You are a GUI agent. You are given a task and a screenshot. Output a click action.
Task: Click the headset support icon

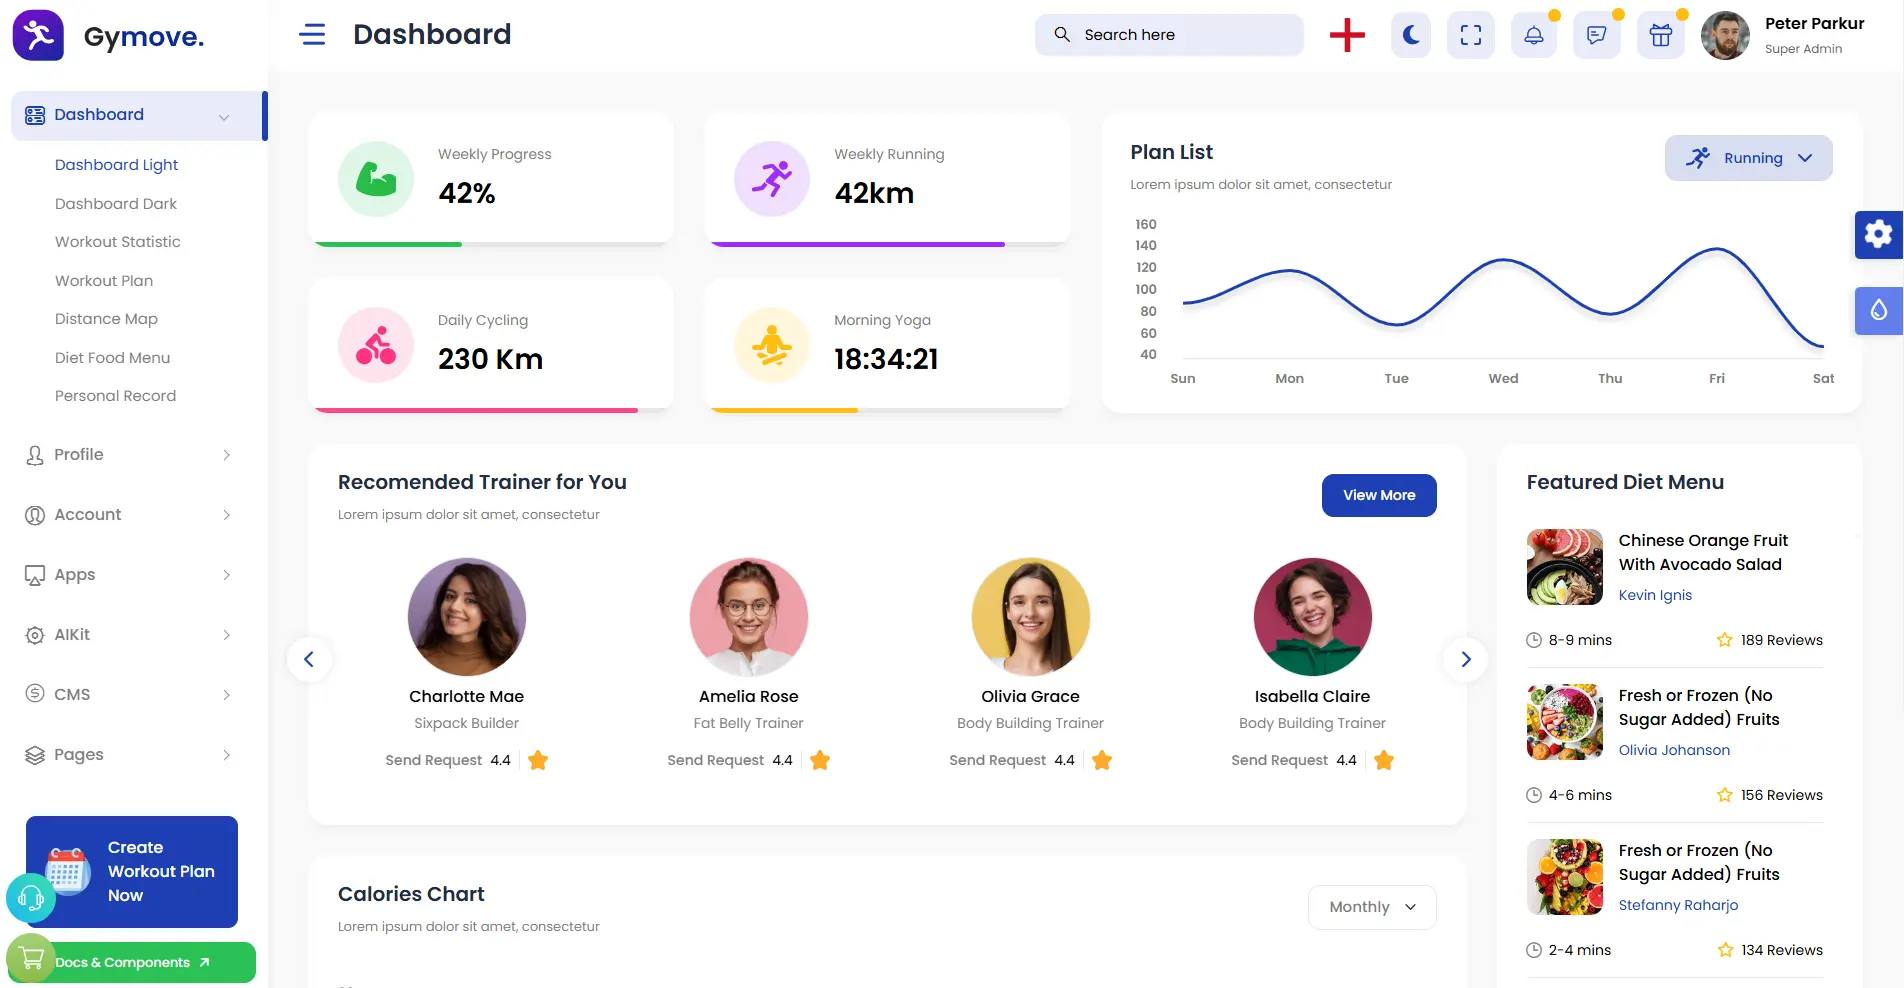pyautogui.click(x=31, y=898)
